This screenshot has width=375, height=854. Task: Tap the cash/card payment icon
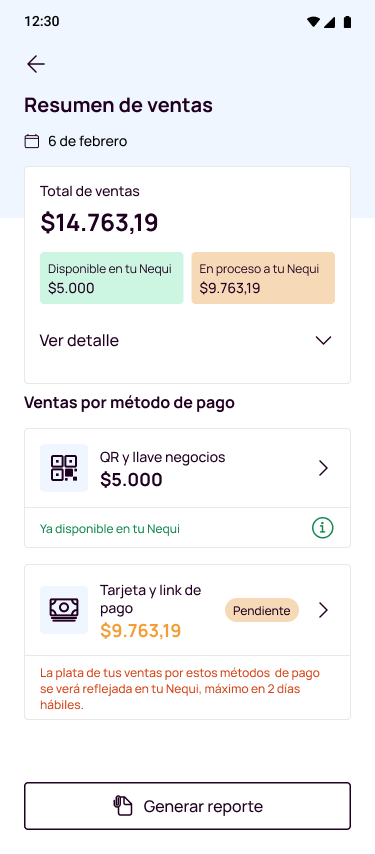pyautogui.click(x=64, y=610)
